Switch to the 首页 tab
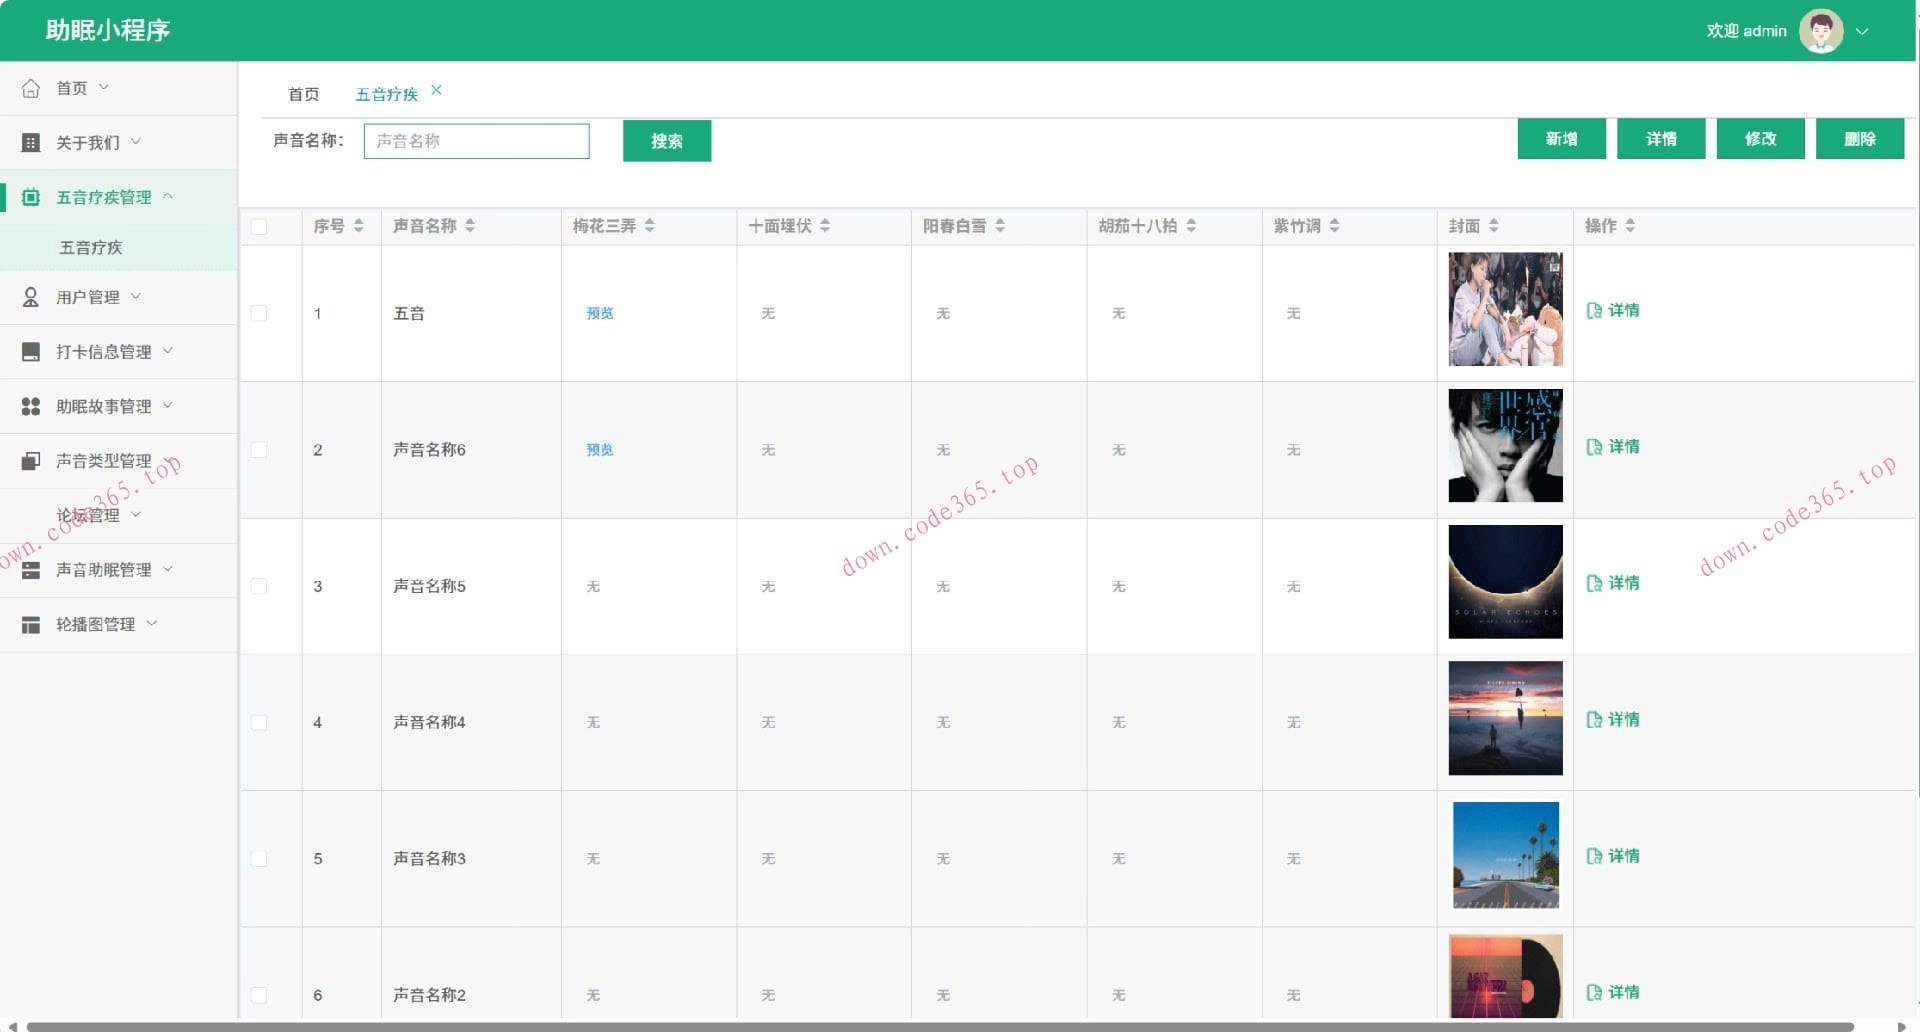The width and height of the screenshot is (1920, 1032). point(303,94)
